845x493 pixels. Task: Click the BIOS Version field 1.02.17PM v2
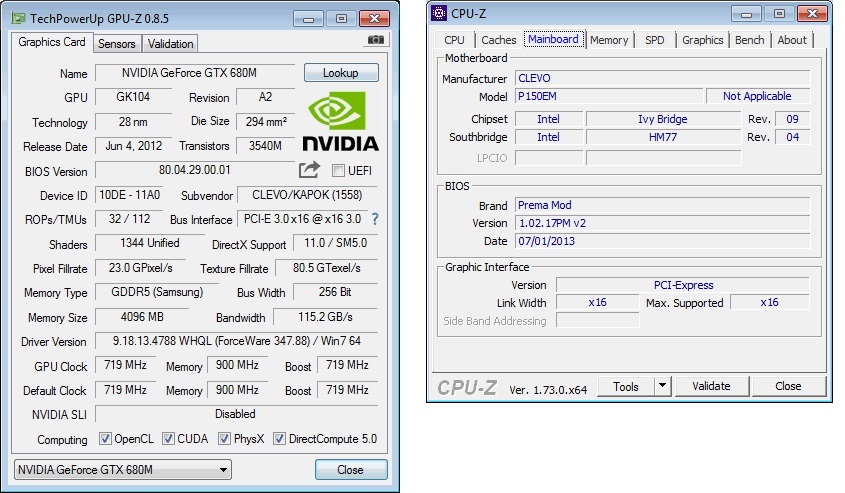(x=662, y=223)
